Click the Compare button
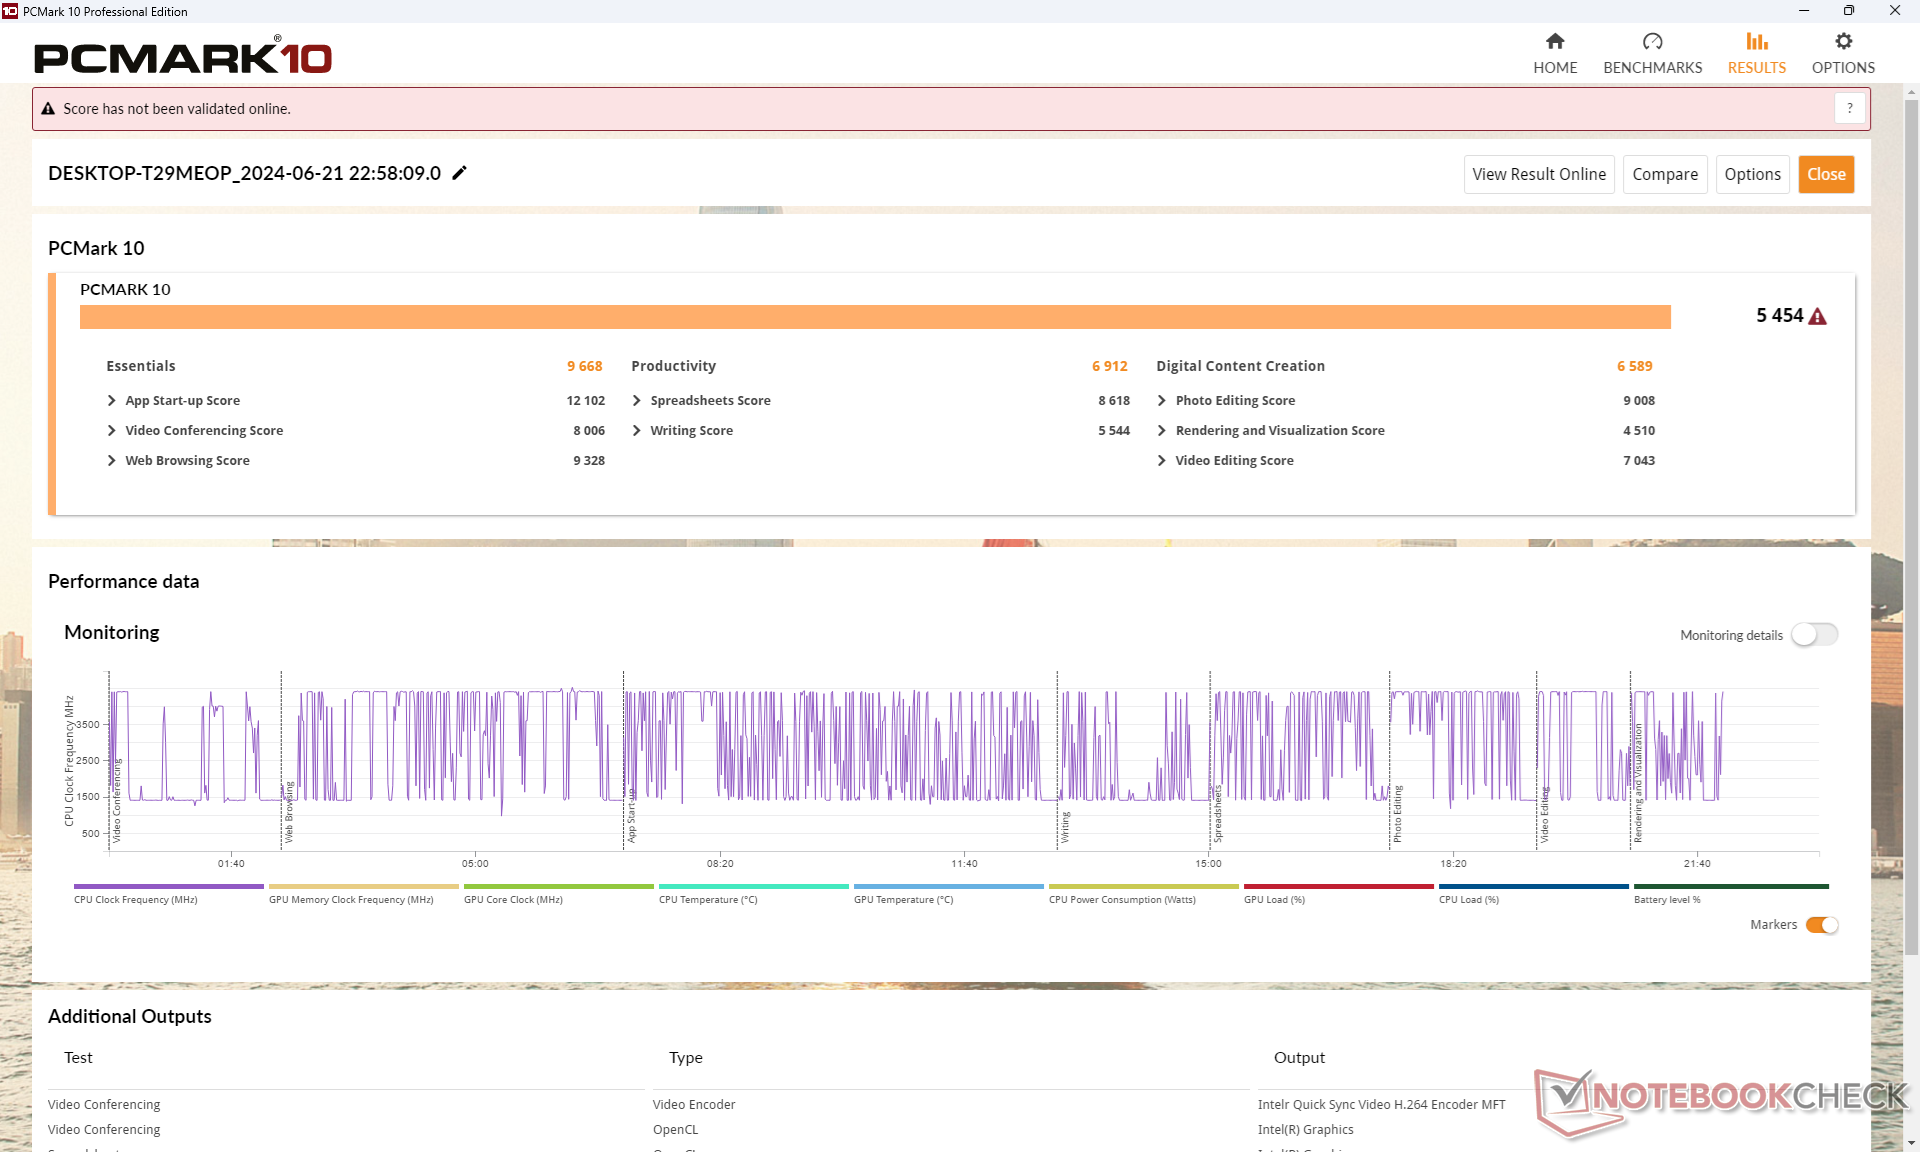Screen dimensions: 1920x1152 click(x=1664, y=174)
